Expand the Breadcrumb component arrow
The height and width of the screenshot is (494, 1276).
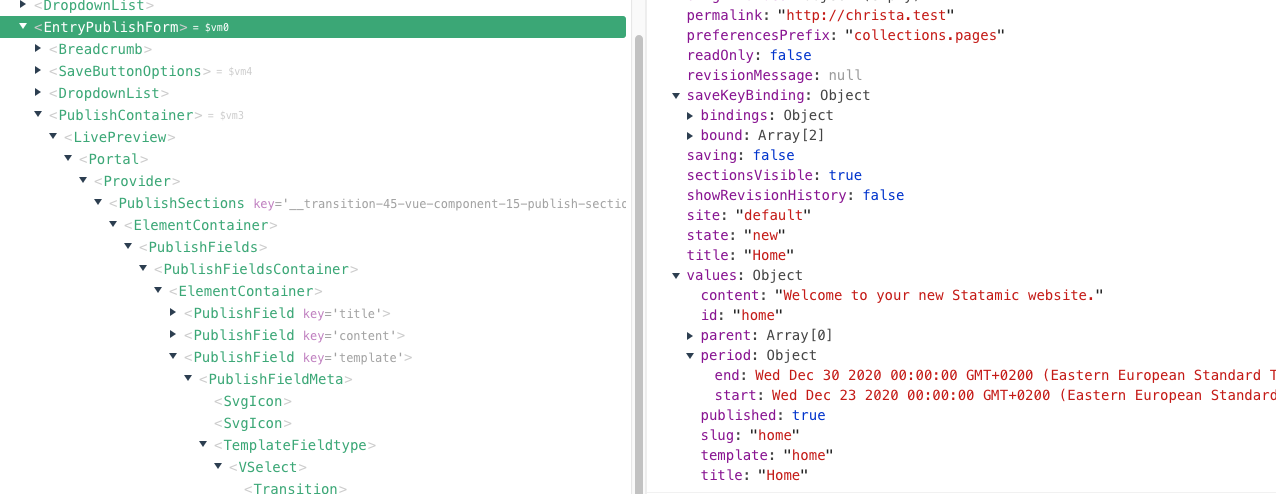coord(38,49)
